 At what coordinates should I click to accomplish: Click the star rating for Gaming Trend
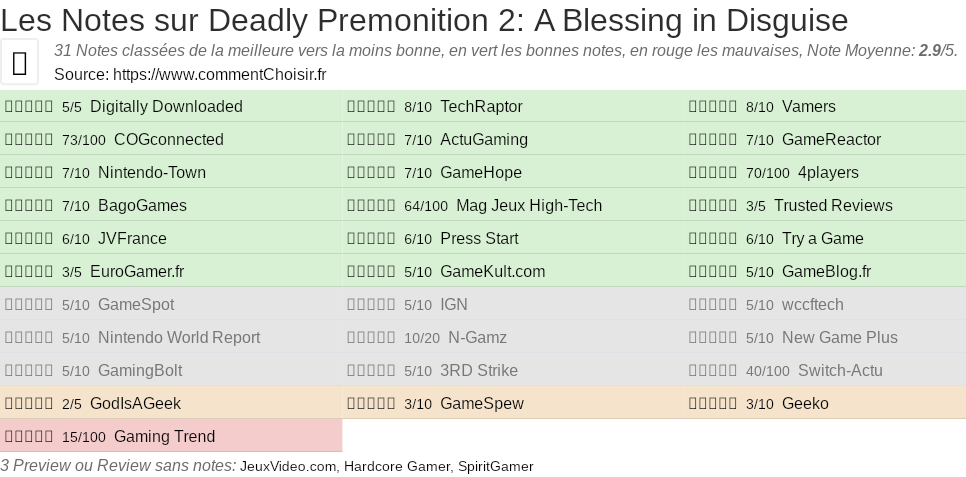[29, 437]
